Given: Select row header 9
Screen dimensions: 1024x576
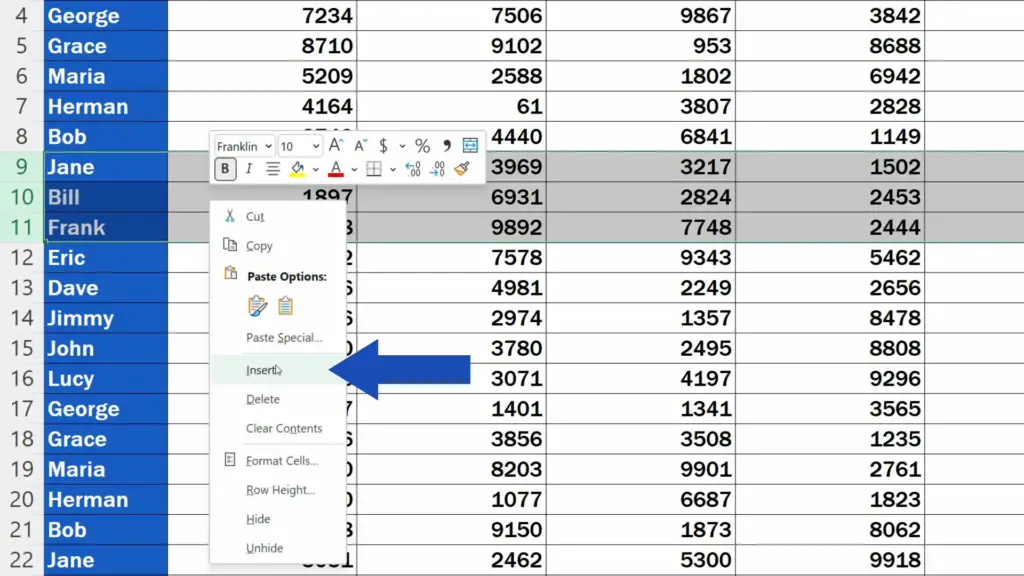Looking at the screenshot, I should tap(22, 167).
